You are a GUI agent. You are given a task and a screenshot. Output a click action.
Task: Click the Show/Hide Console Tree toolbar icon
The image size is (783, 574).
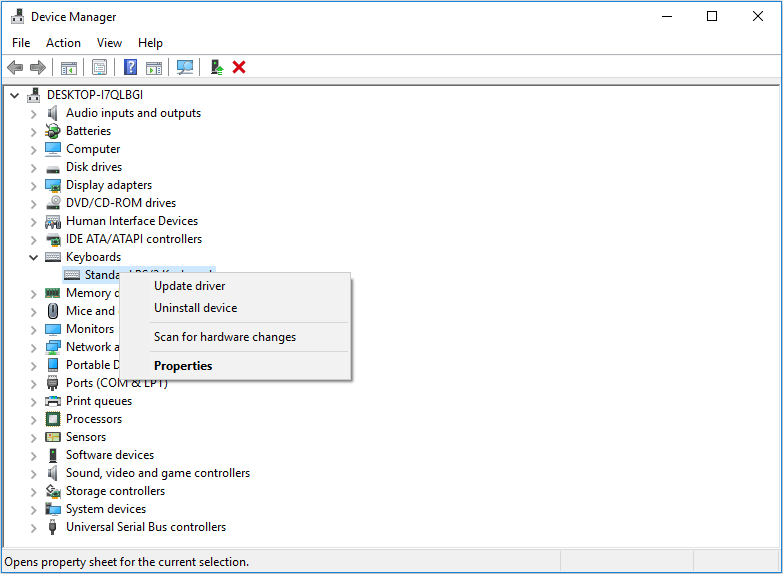point(69,67)
